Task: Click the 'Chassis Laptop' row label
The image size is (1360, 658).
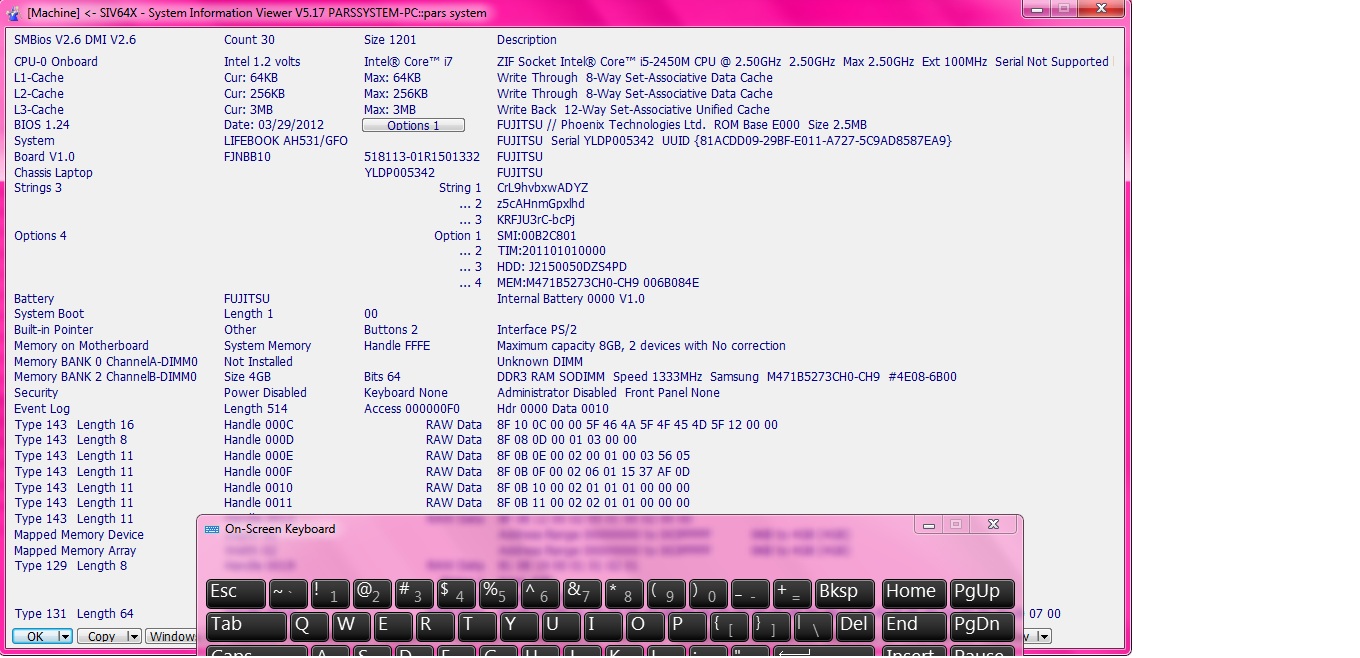Action: [53, 173]
